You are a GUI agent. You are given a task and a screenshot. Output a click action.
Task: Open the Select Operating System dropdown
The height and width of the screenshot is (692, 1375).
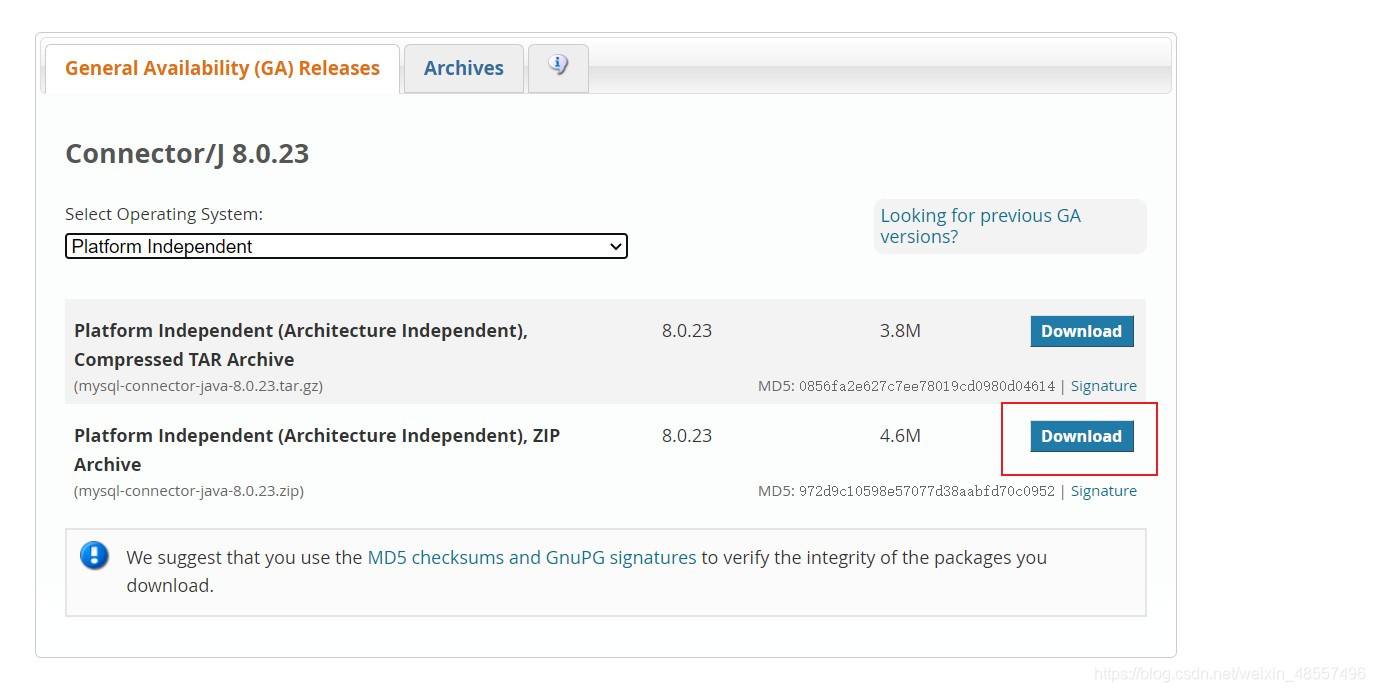(345, 246)
